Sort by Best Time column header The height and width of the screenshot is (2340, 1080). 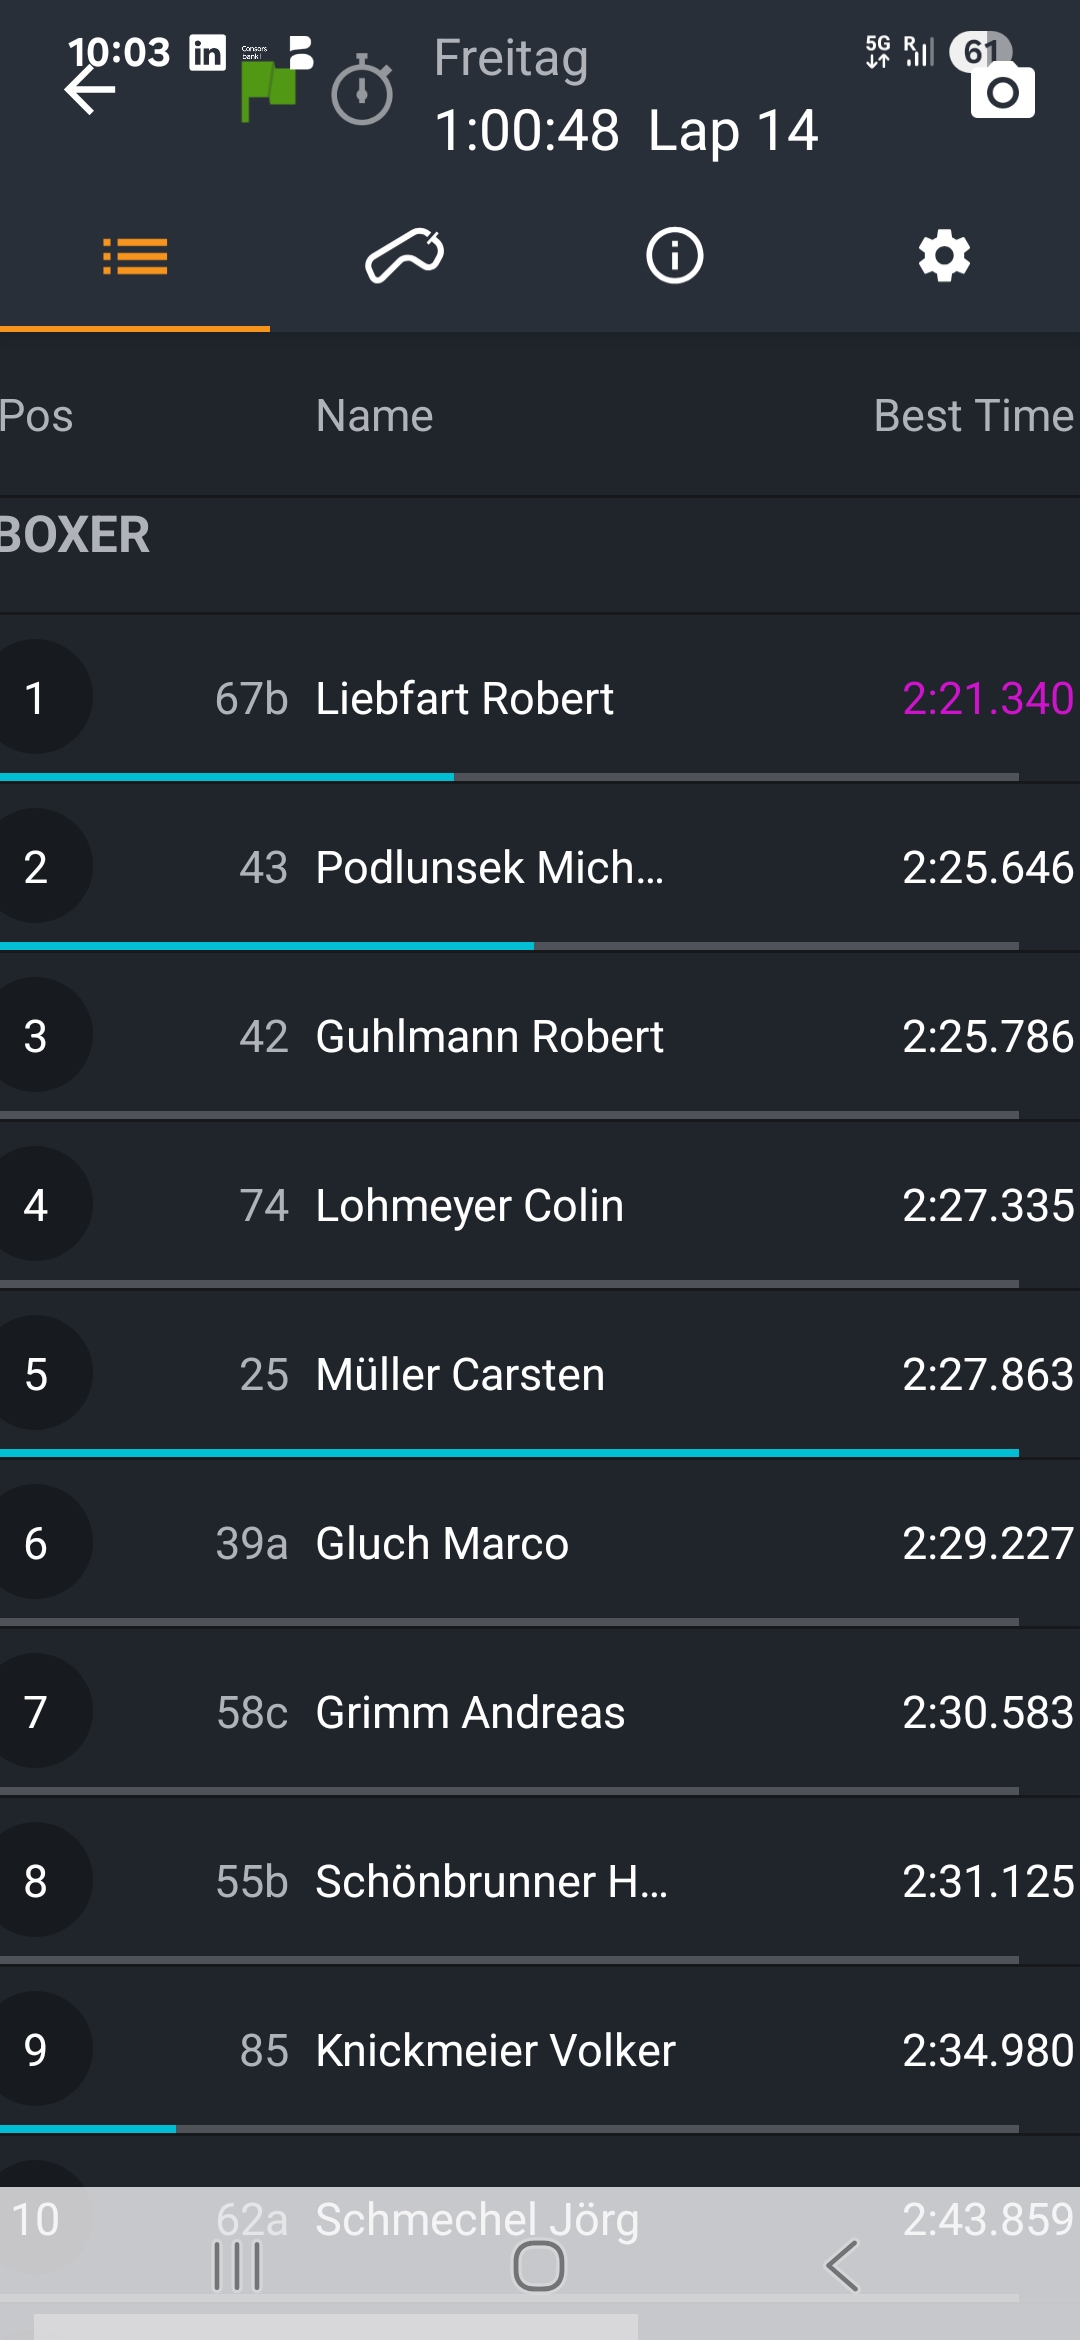(x=973, y=416)
